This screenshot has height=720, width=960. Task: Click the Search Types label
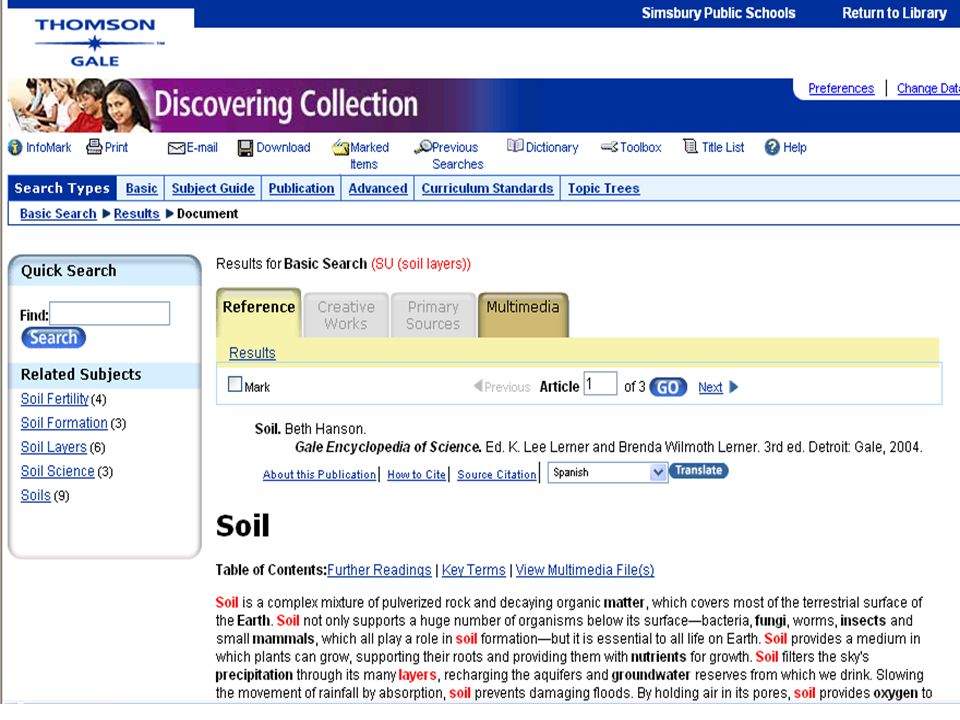[x=62, y=188]
